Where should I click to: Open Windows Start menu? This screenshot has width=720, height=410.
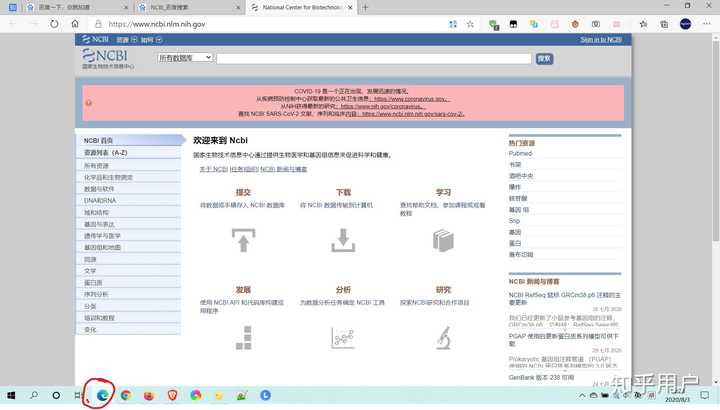[11, 395]
